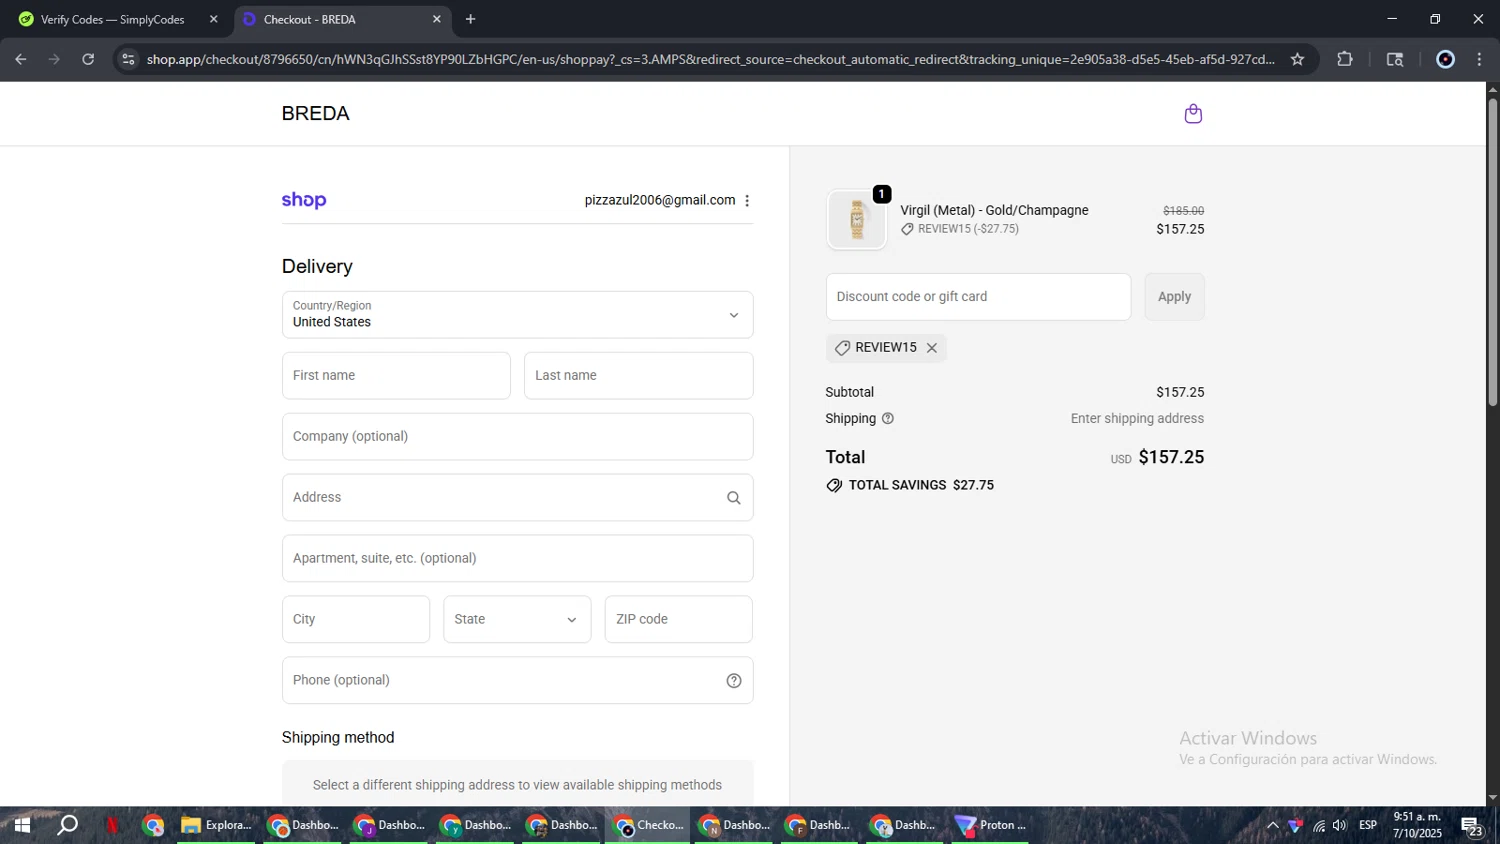Show shipping info help icon

pos(887,419)
